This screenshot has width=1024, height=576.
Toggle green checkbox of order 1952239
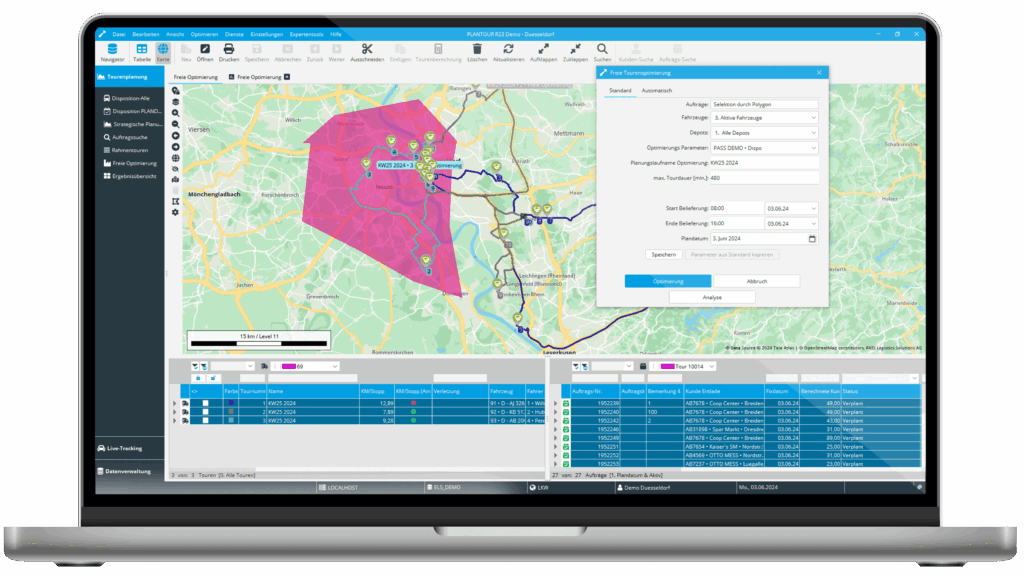point(566,403)
